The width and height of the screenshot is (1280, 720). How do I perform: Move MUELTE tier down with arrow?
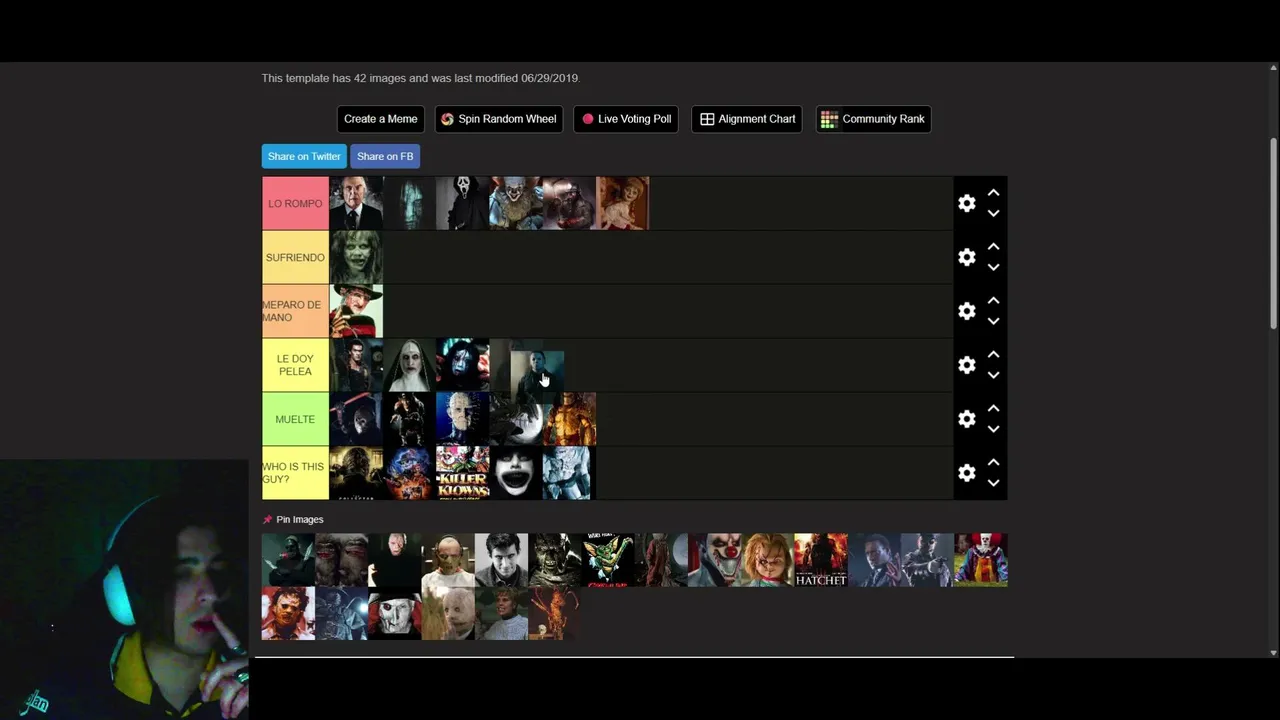993,429
